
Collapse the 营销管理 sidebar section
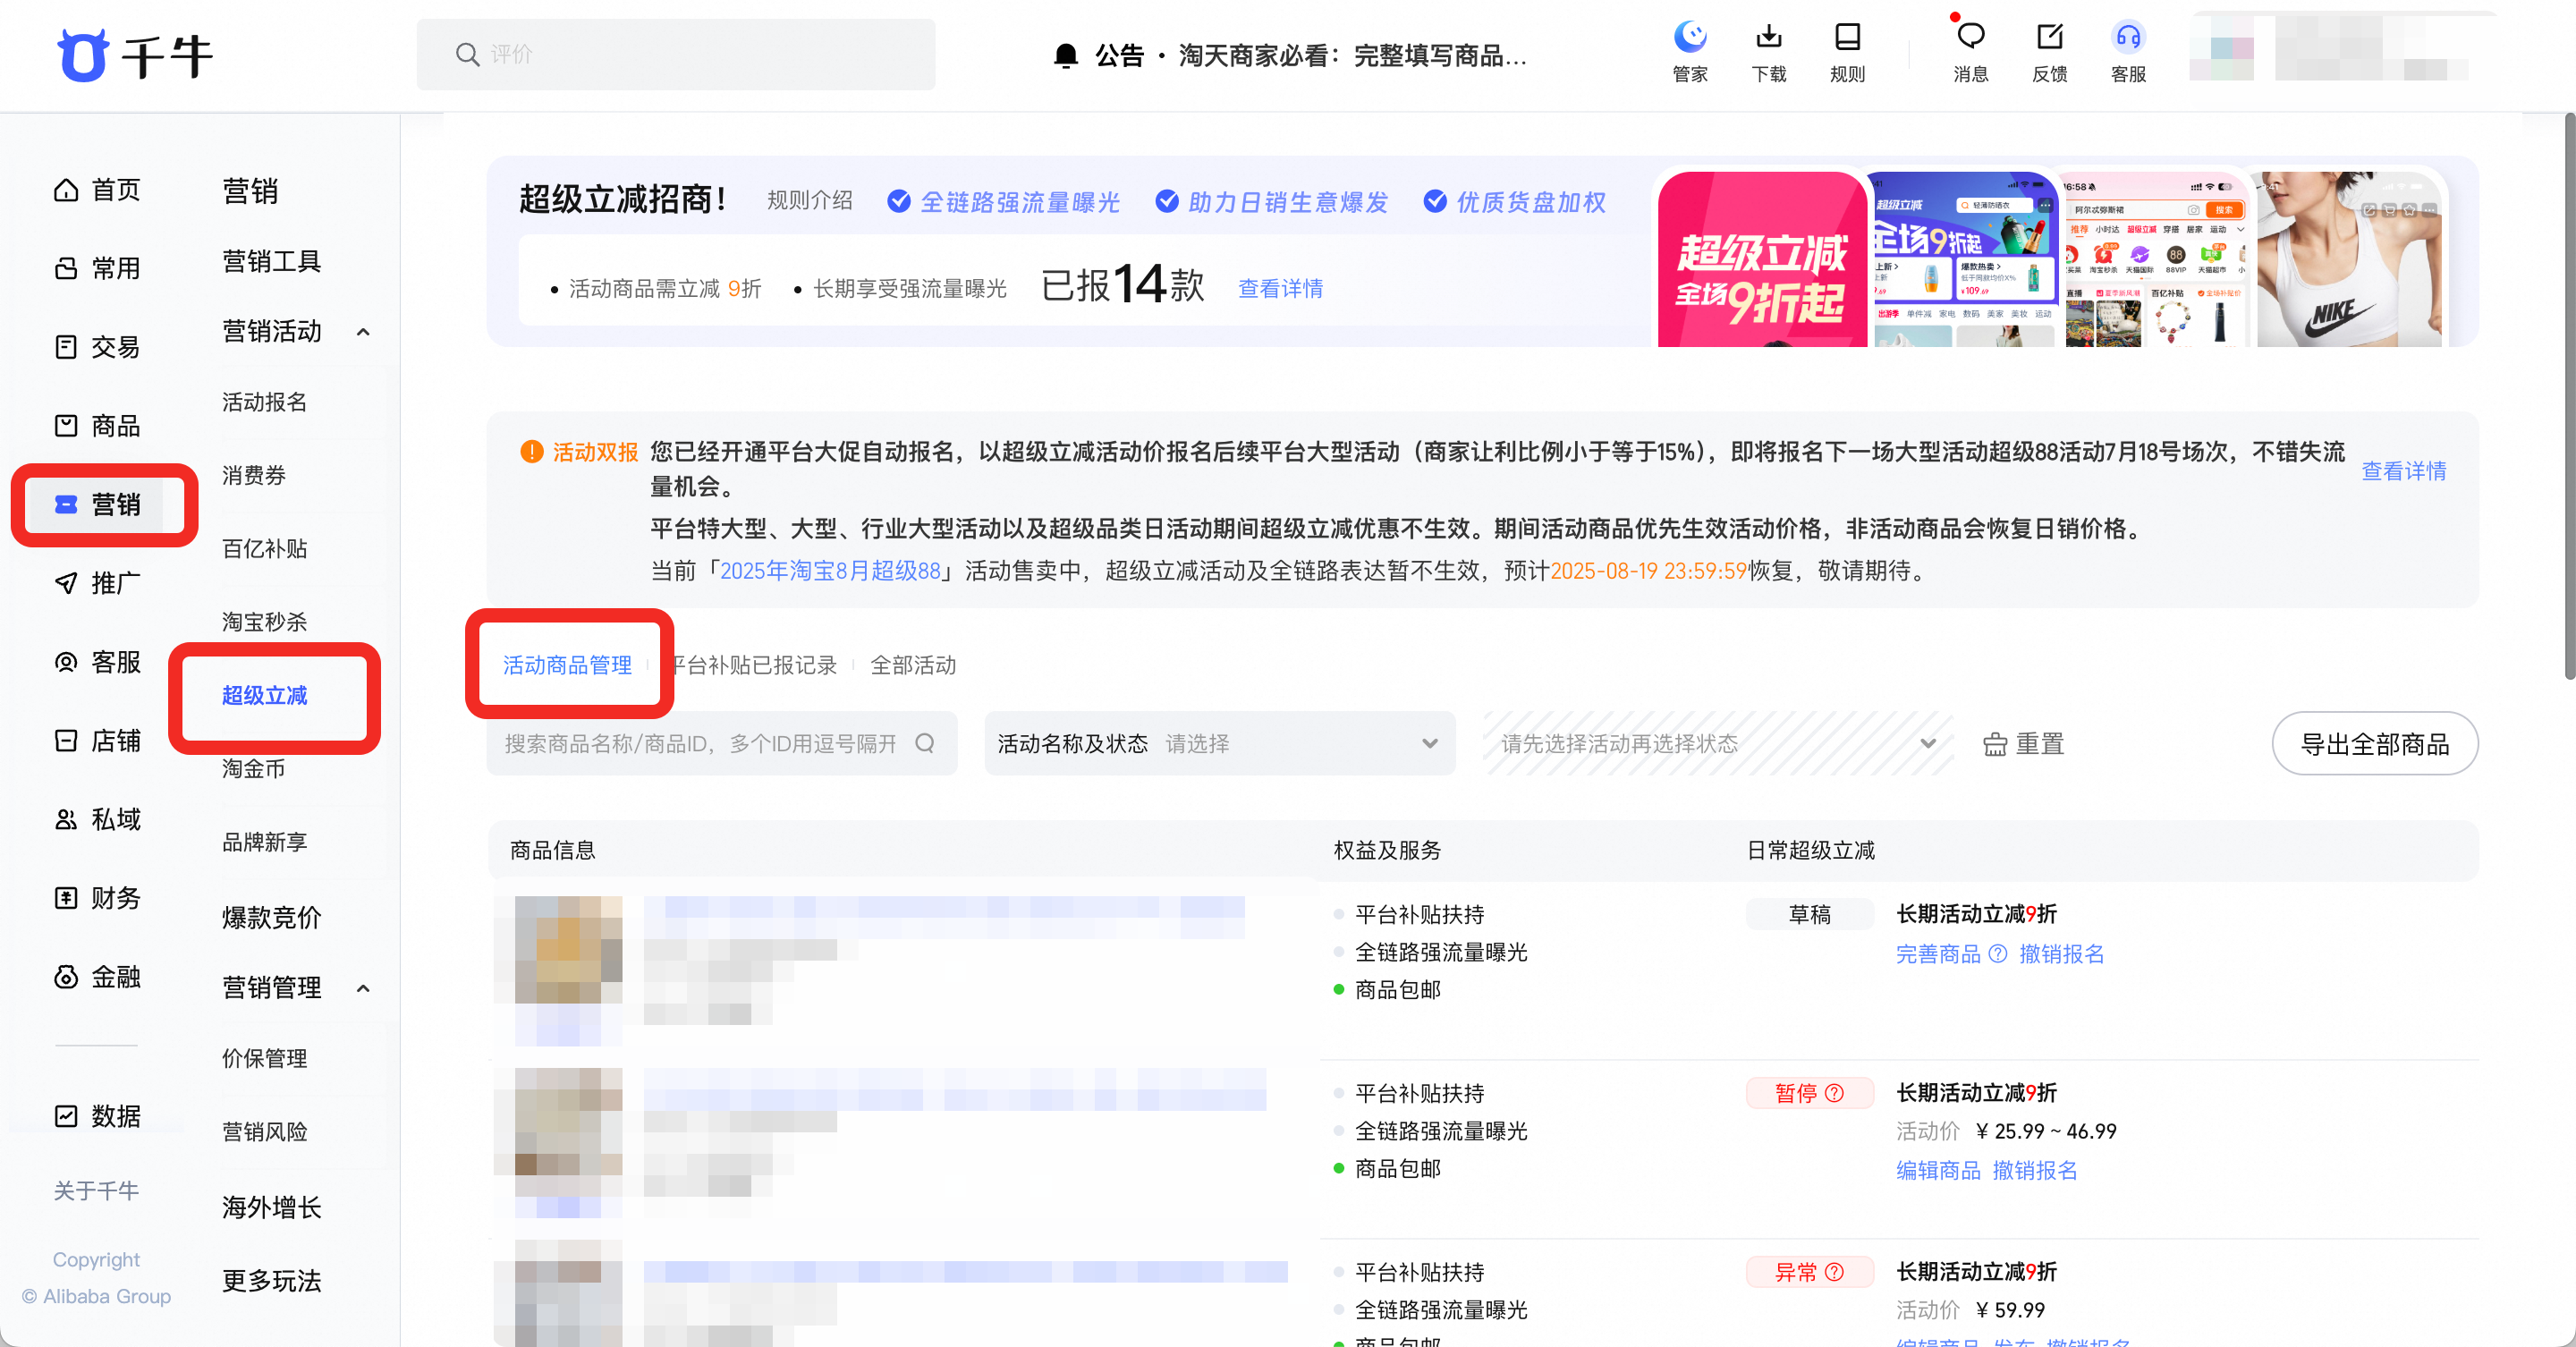[363, 988]
